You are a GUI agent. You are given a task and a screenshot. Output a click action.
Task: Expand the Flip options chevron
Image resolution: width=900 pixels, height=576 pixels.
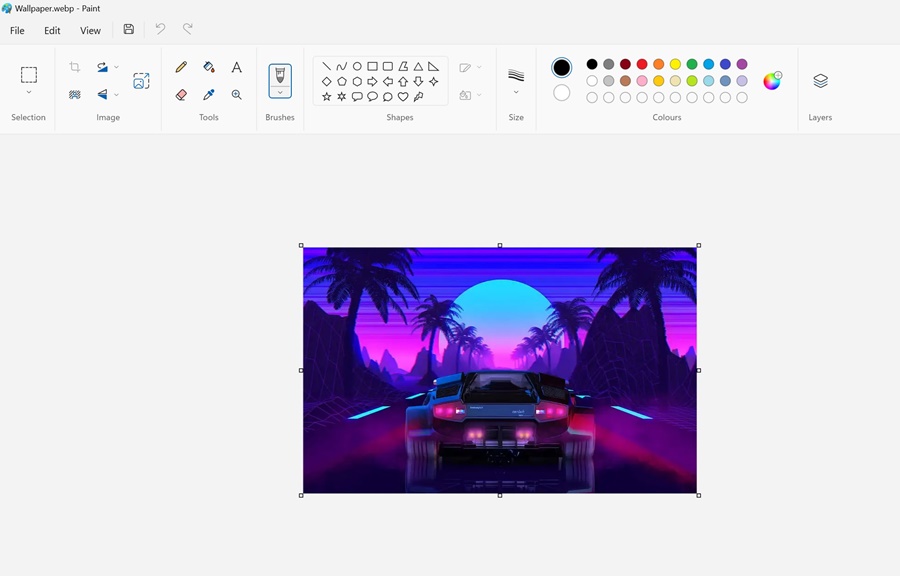(117, 95)
